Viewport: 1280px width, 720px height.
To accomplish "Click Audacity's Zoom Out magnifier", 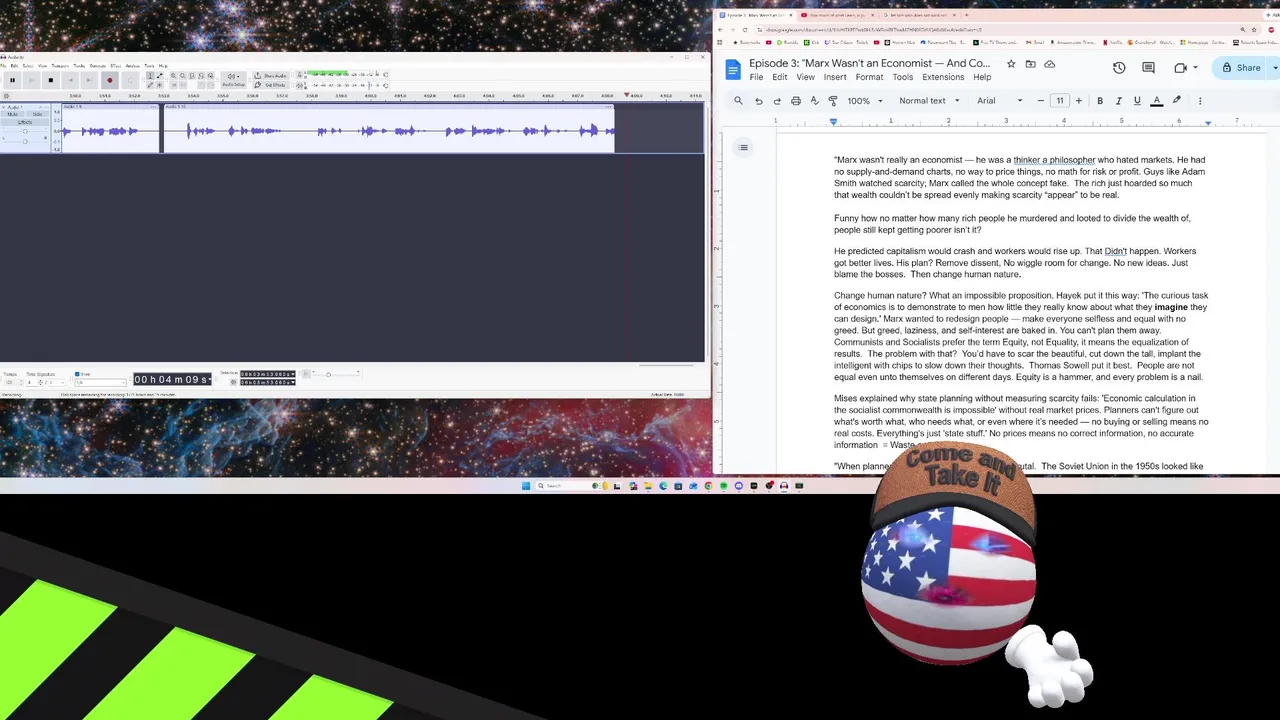I will 183,75.
